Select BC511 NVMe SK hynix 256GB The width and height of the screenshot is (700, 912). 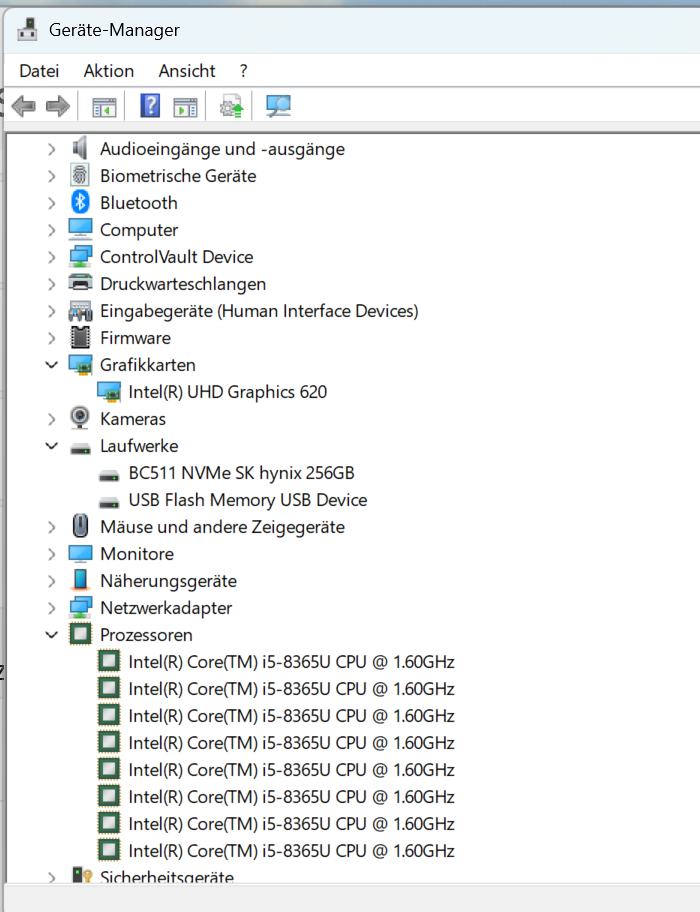point(241,473)
